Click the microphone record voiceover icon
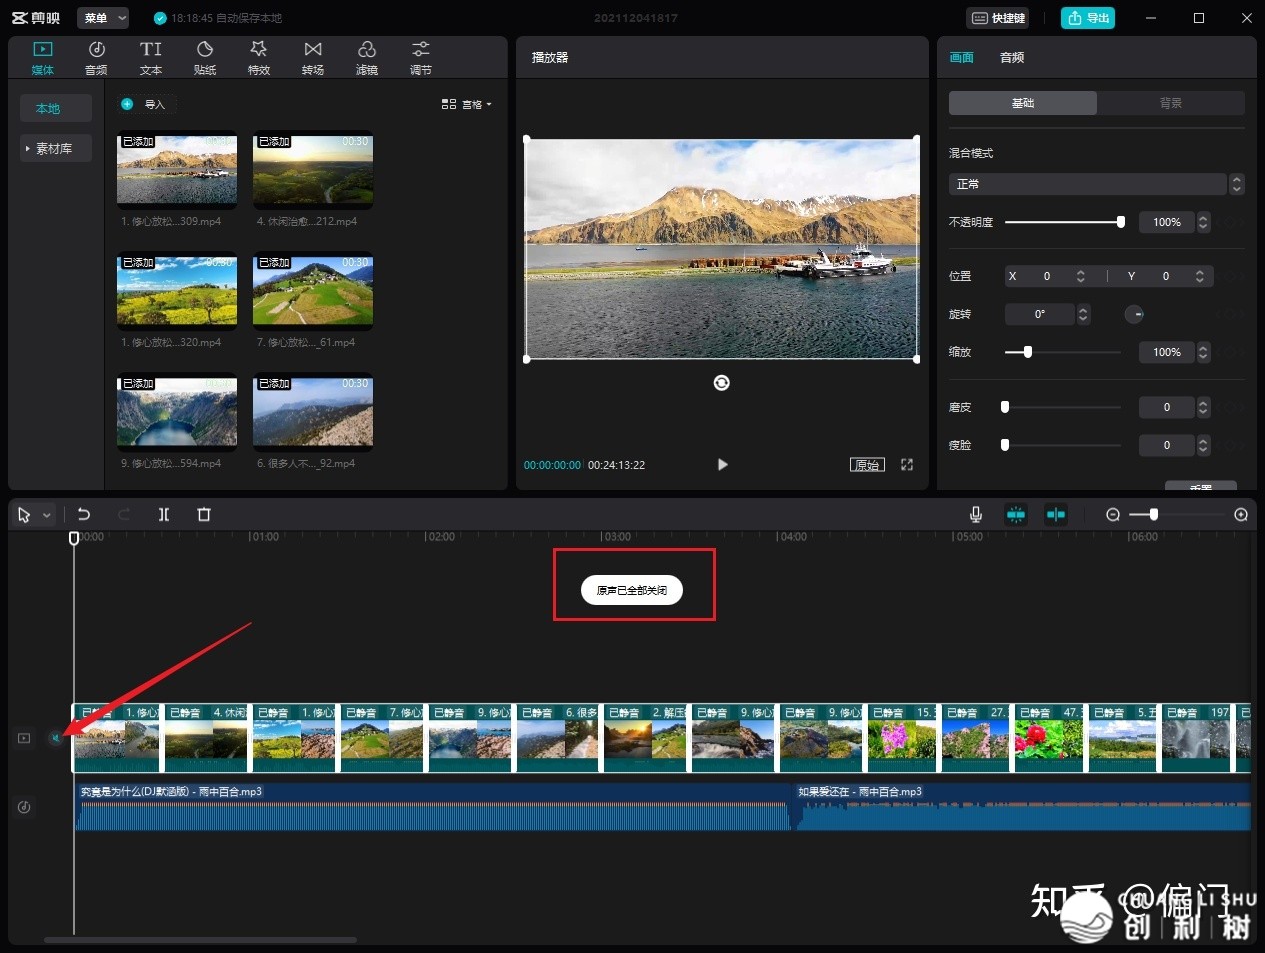Screen dimensions: 1265x953 coord(976,514)
